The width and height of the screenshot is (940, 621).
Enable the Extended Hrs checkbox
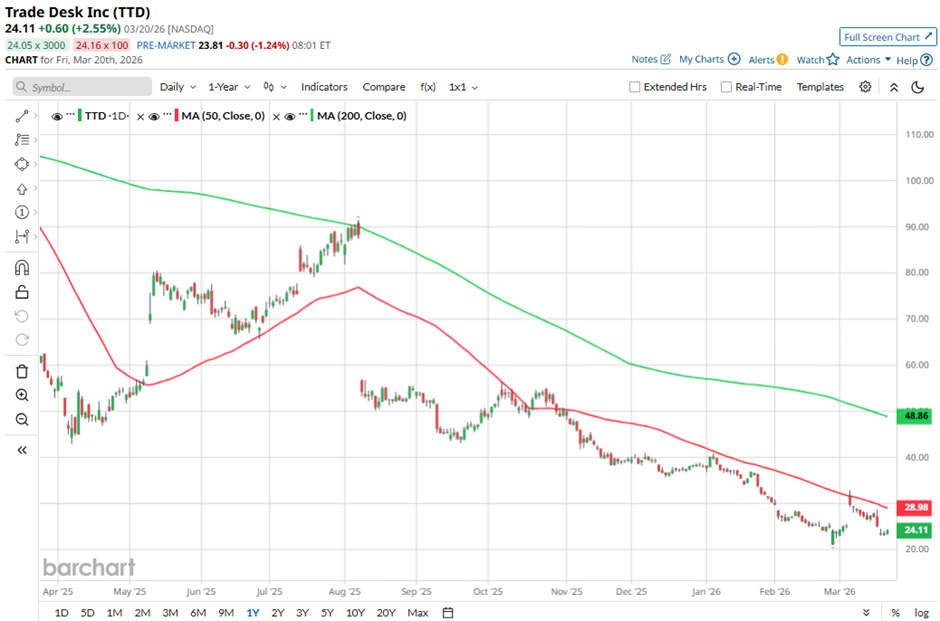[x=634, y=87]
